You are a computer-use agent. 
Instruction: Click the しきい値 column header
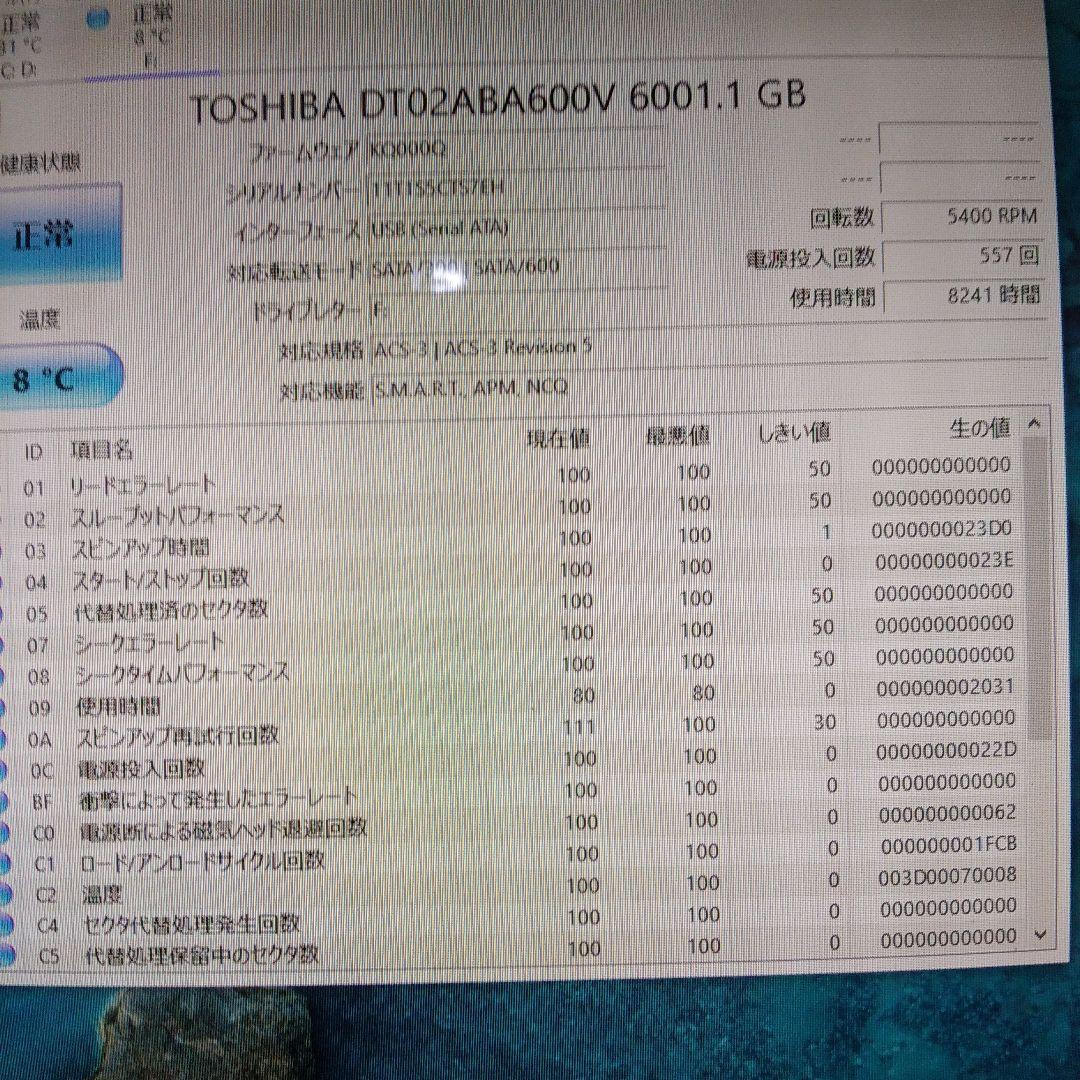coord(793,433)
